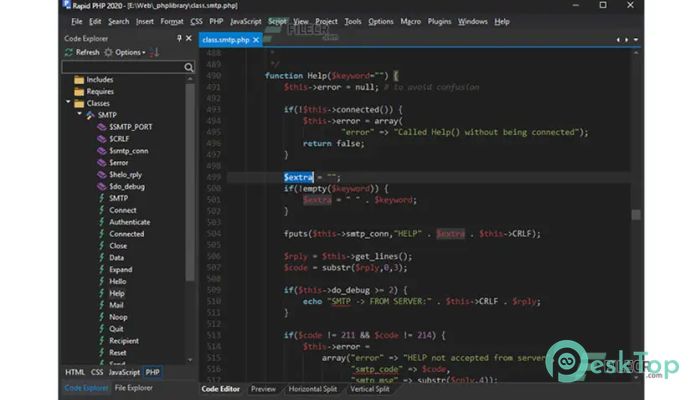Click the search magnifier icon
This screenshot has height=400, width=700.
189,67
